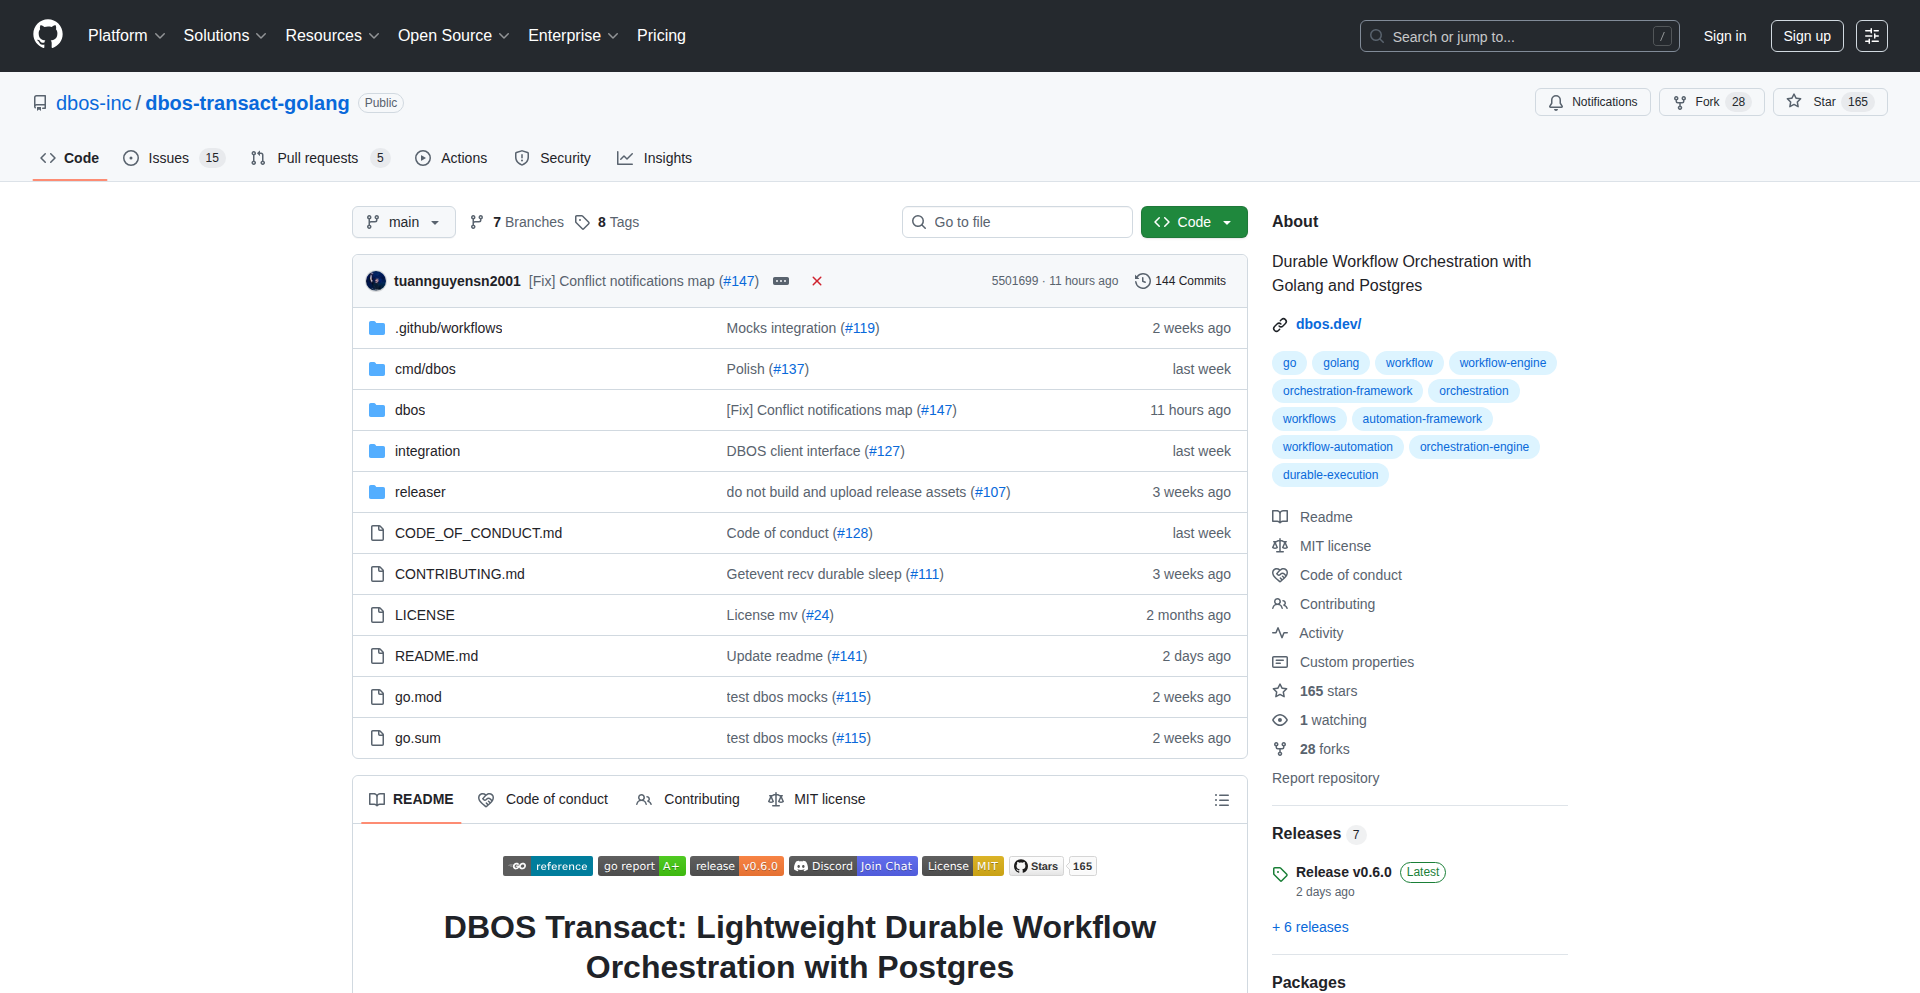The image size is (1920, 993).
Task: Open README.md file
Action: point(436,656)
